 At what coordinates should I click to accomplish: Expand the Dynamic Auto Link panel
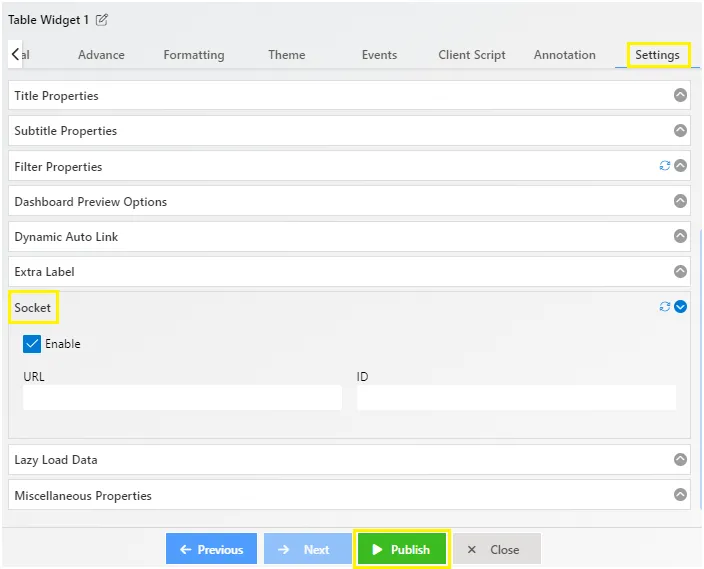[349, 237]
